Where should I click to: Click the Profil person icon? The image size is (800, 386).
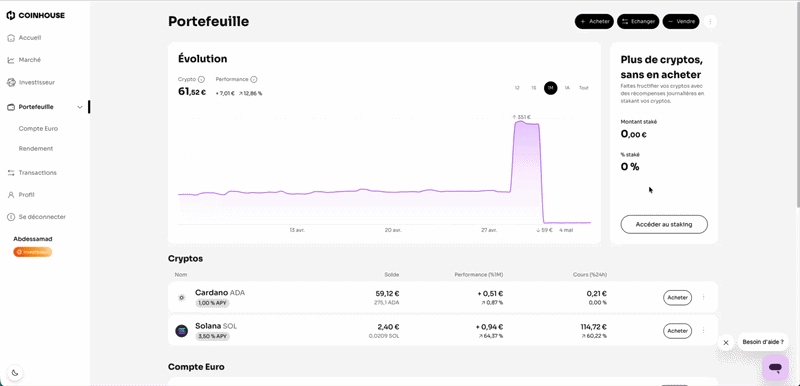pyautogui.click(x=11, y=195)
